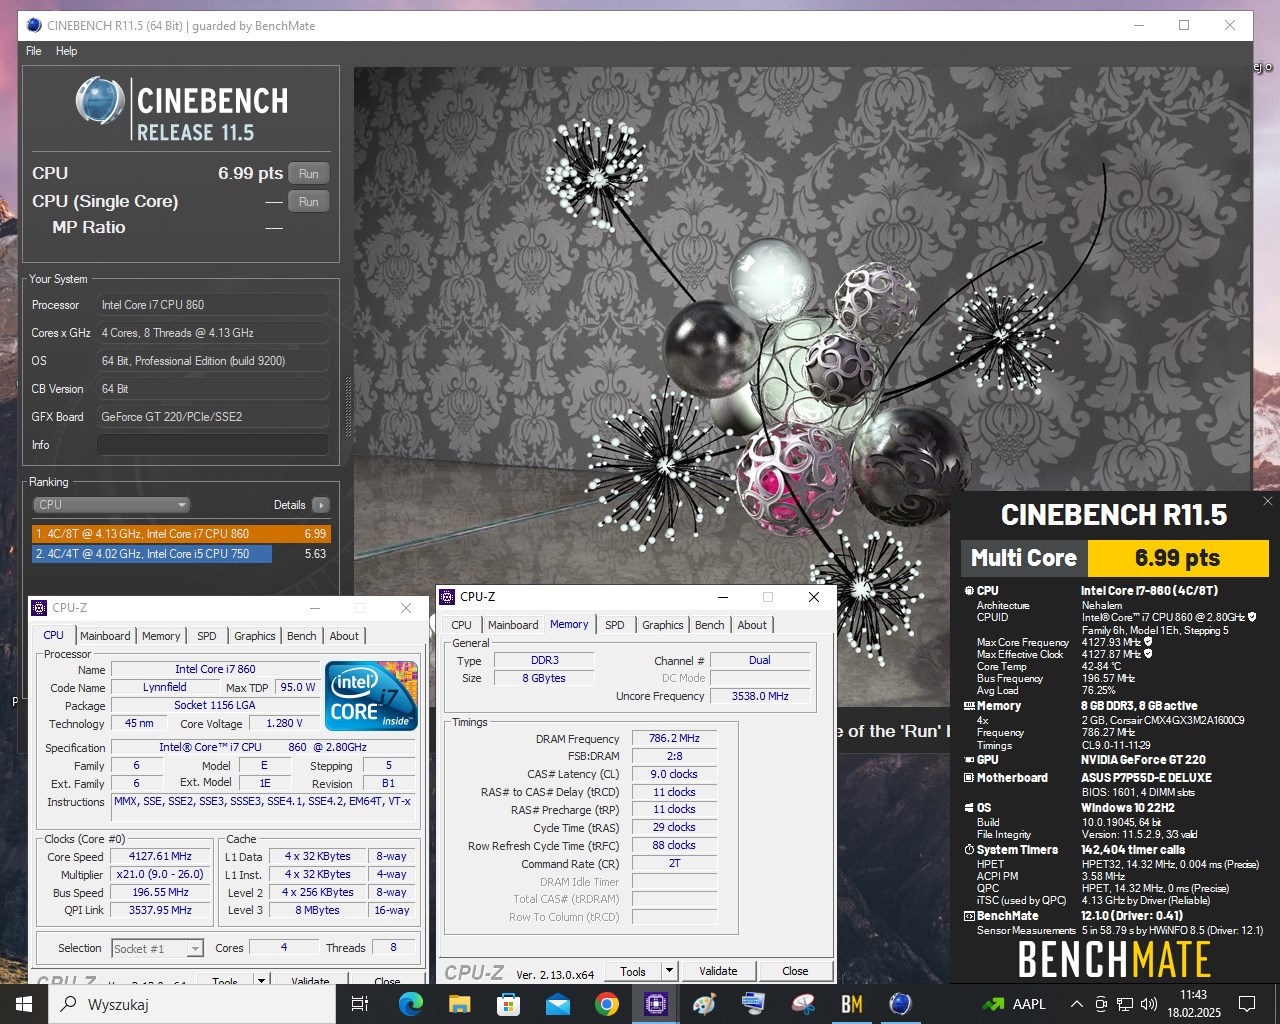Open Task View from the taskbar
1280x1024 pixels.
(360, 1004)
